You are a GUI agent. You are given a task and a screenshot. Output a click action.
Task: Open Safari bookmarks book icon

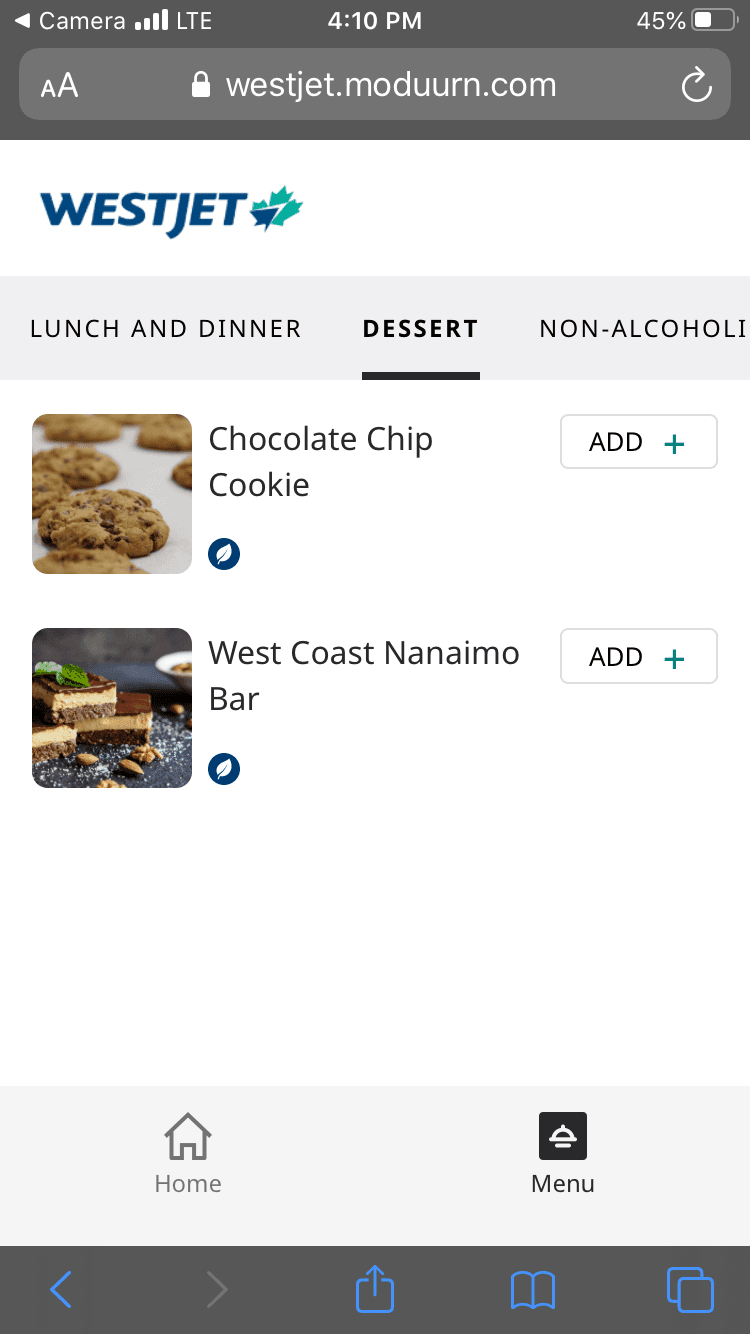tap(532, 1290)
